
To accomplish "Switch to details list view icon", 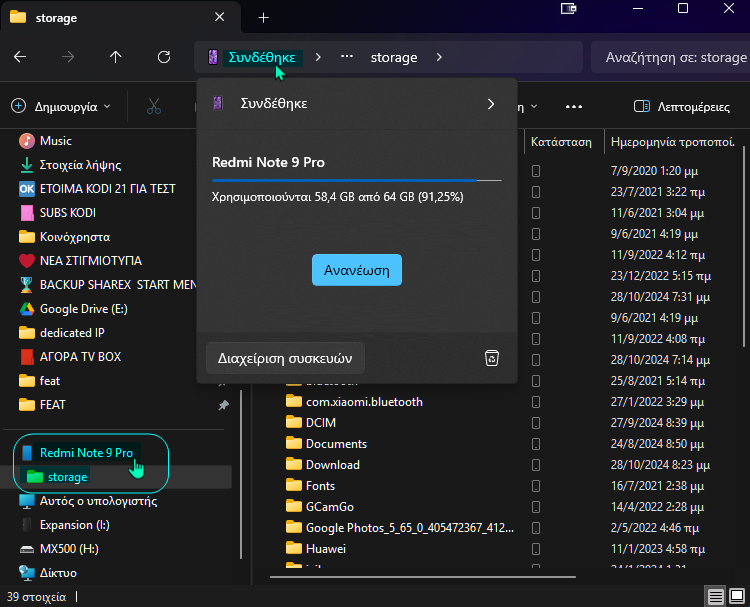I will tap(716, 596).
